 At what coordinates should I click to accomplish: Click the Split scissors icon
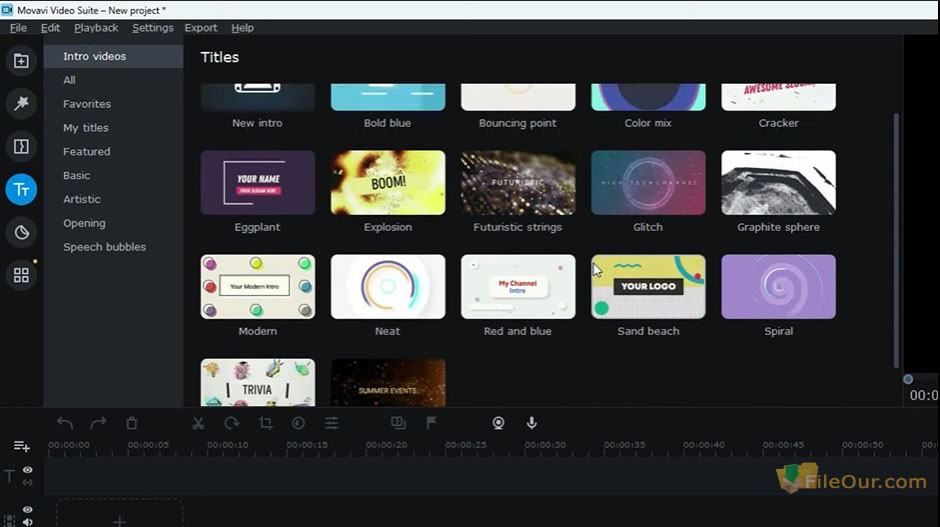[198, 423]
